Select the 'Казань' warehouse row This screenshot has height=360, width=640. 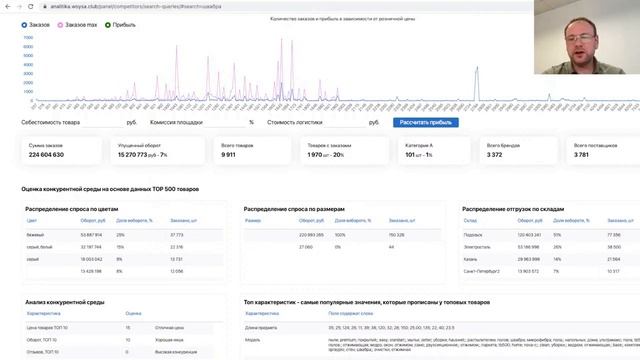(x=551, y=259)
